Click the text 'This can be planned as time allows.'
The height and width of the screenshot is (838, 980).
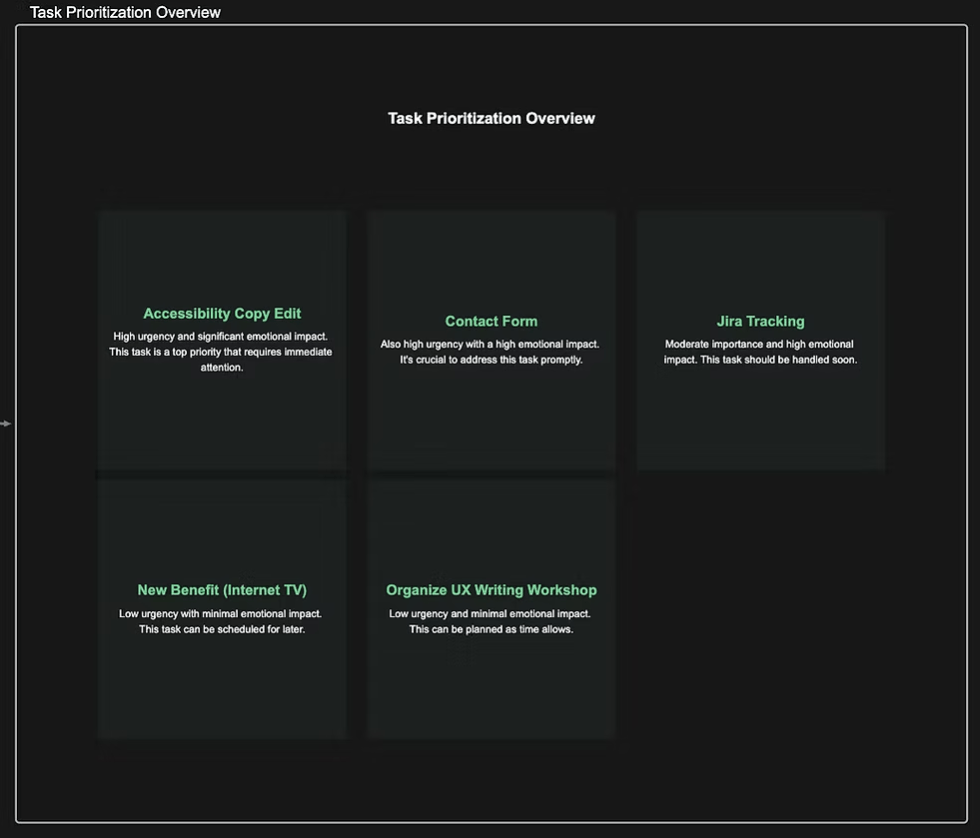click(491, 629)
